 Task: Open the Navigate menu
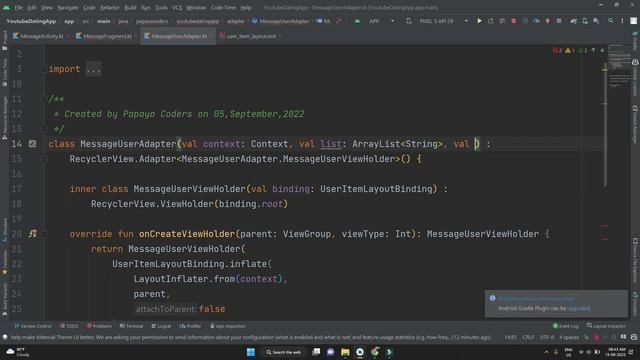[x=67, y=7]
